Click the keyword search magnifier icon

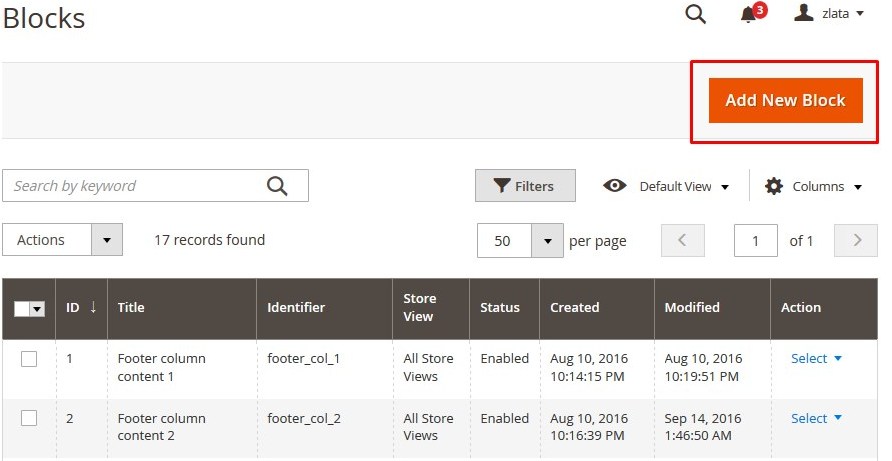pyautogui.click(x=277, y=186)
